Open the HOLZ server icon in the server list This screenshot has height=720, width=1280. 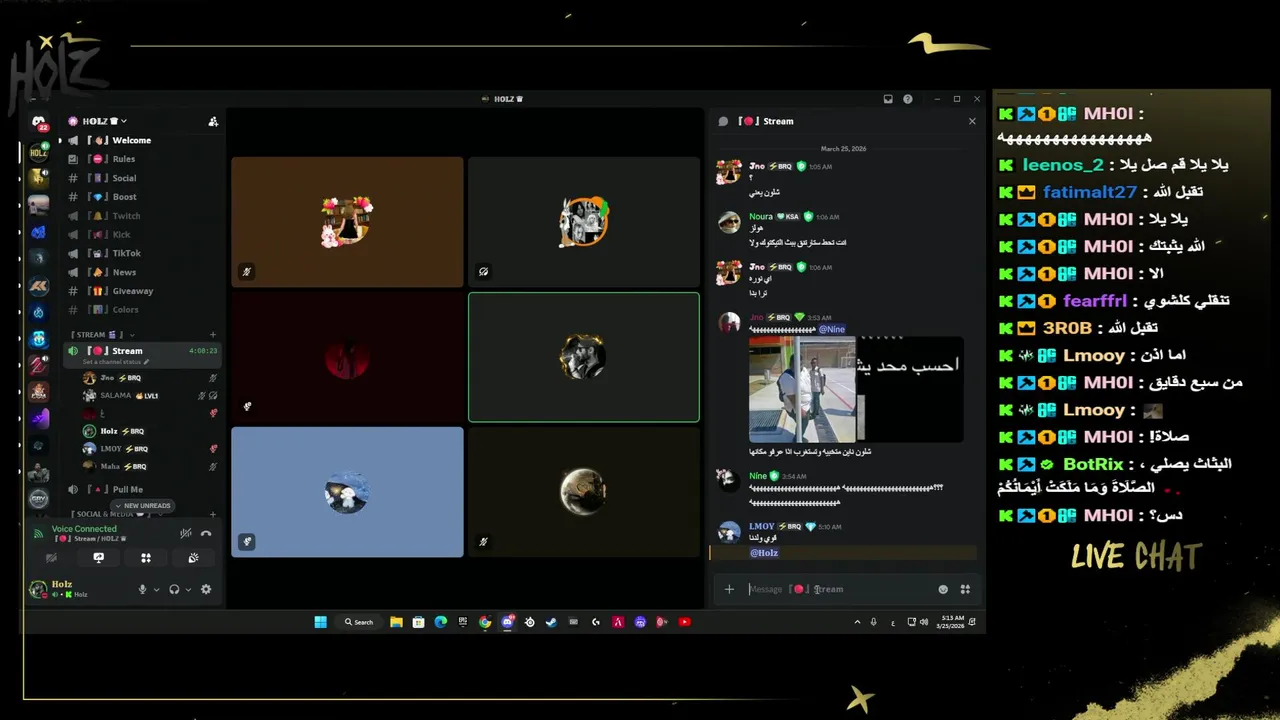pos(39,152)
